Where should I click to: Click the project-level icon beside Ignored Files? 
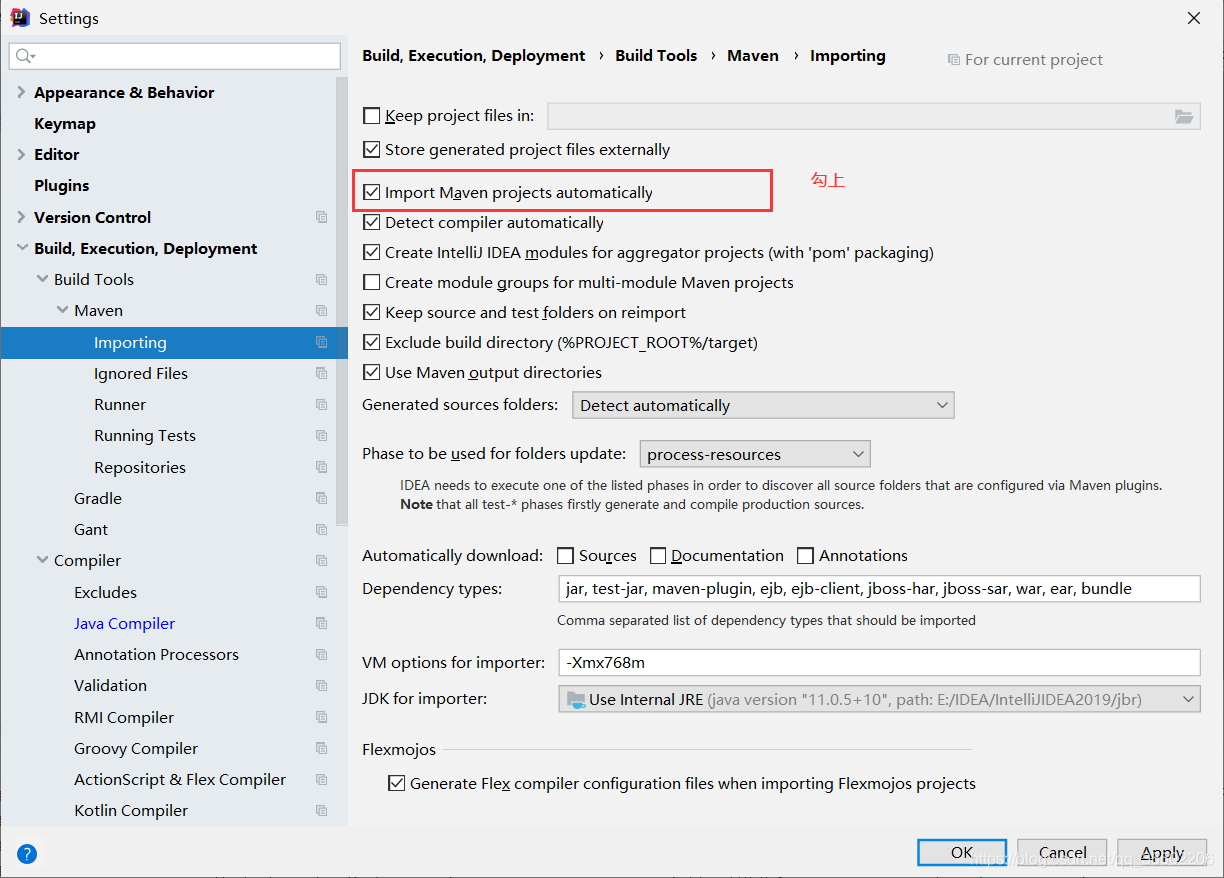pyautogui.click(x=321, y=373)
